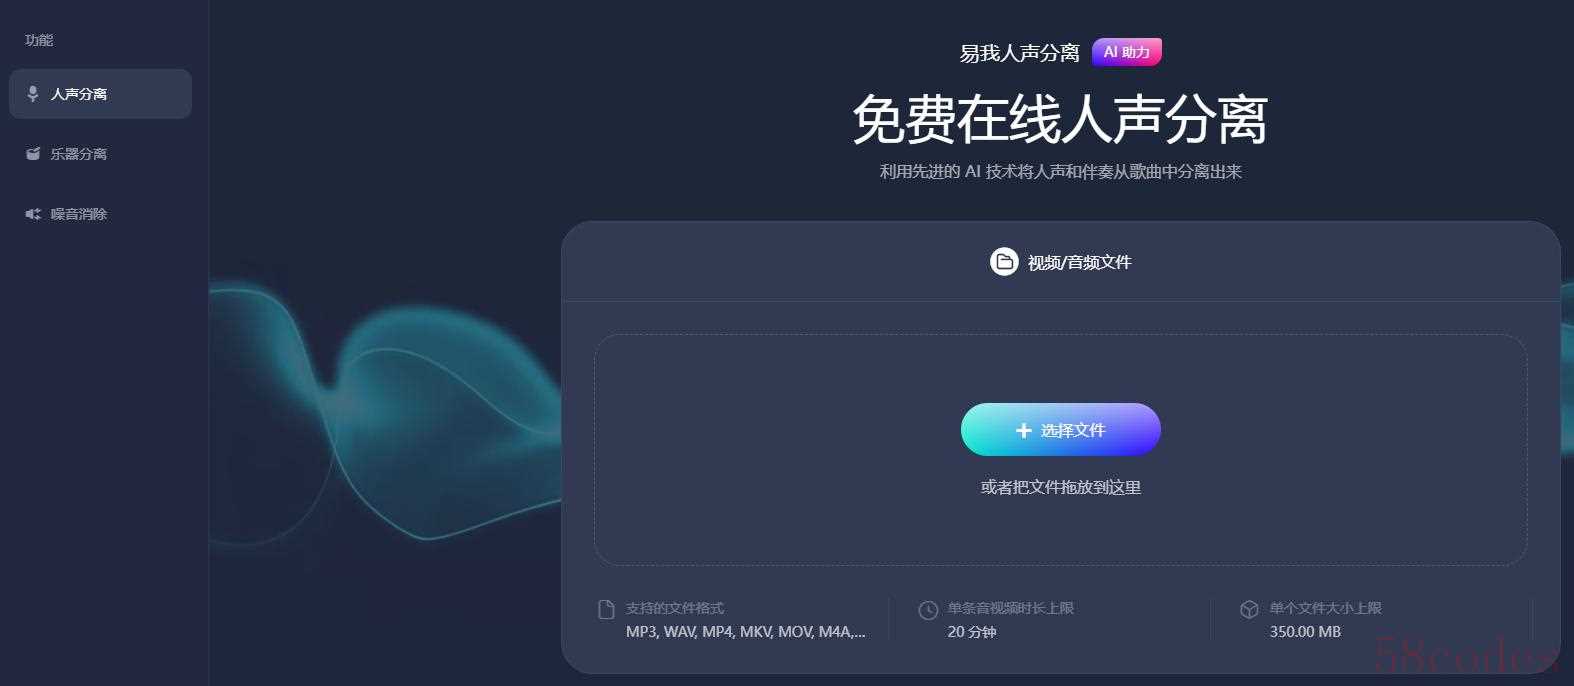1574x686 pixels.
Task: Click the 或者把文件拖放到这里 text
Action: [1061, 487]
